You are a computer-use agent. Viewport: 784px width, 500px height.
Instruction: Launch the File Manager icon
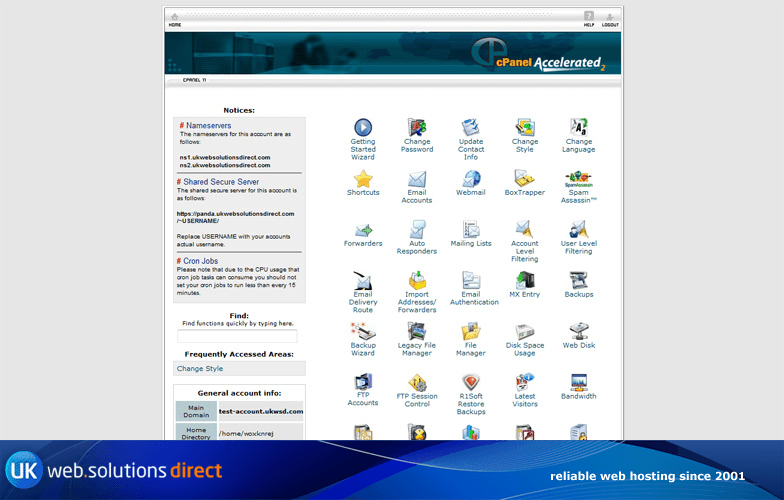471,331
